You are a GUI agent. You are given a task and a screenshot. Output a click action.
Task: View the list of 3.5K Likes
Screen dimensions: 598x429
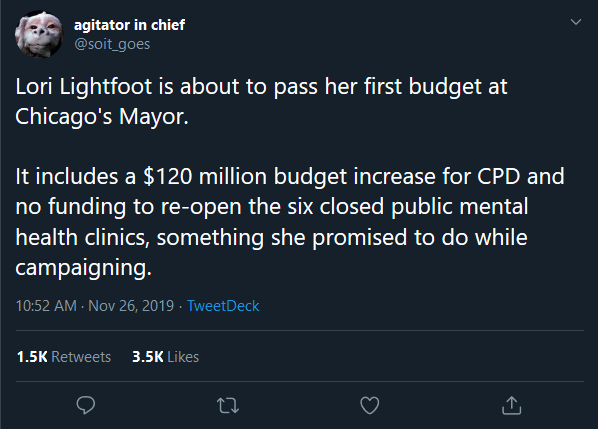click(x=166, y=357)
